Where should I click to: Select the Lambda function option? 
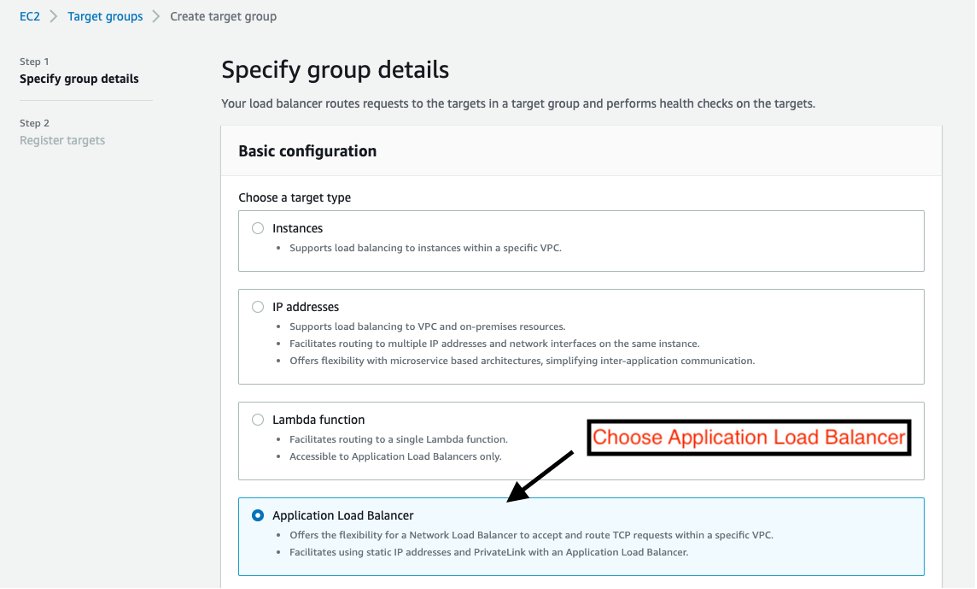[258, 419]
